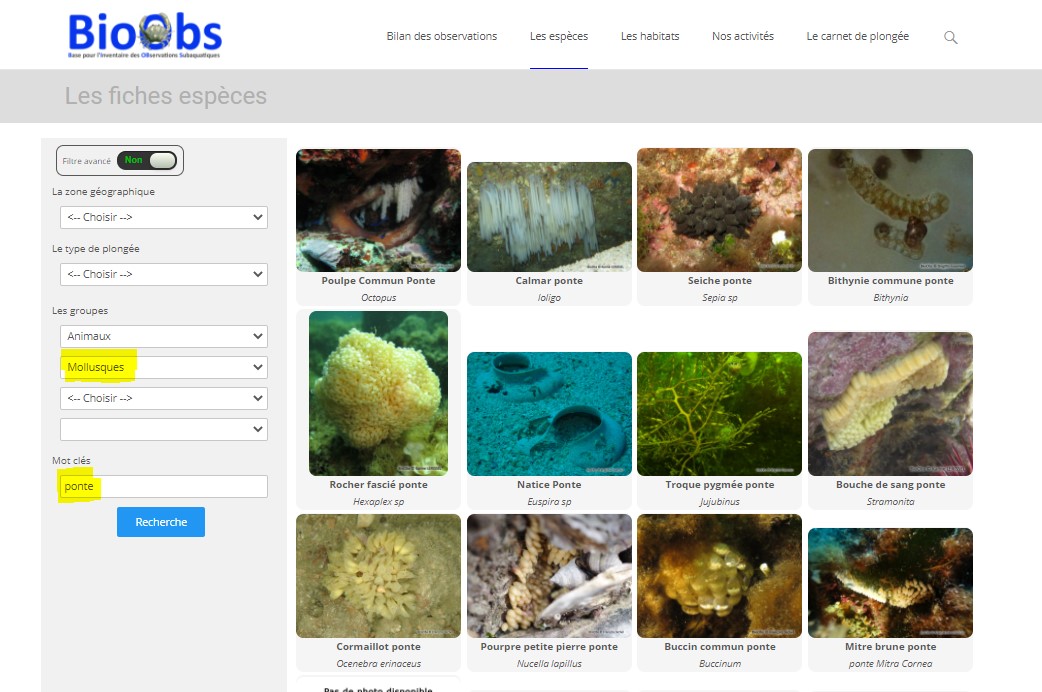Click the Natice Ponte title link
The width and height of the screenshot is (1042, 692).
pyautogui.click(x=549, y=485)
